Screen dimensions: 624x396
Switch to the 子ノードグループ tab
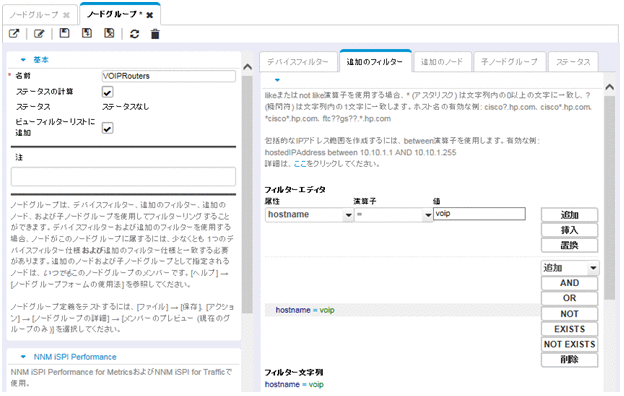tap(509, 62)
